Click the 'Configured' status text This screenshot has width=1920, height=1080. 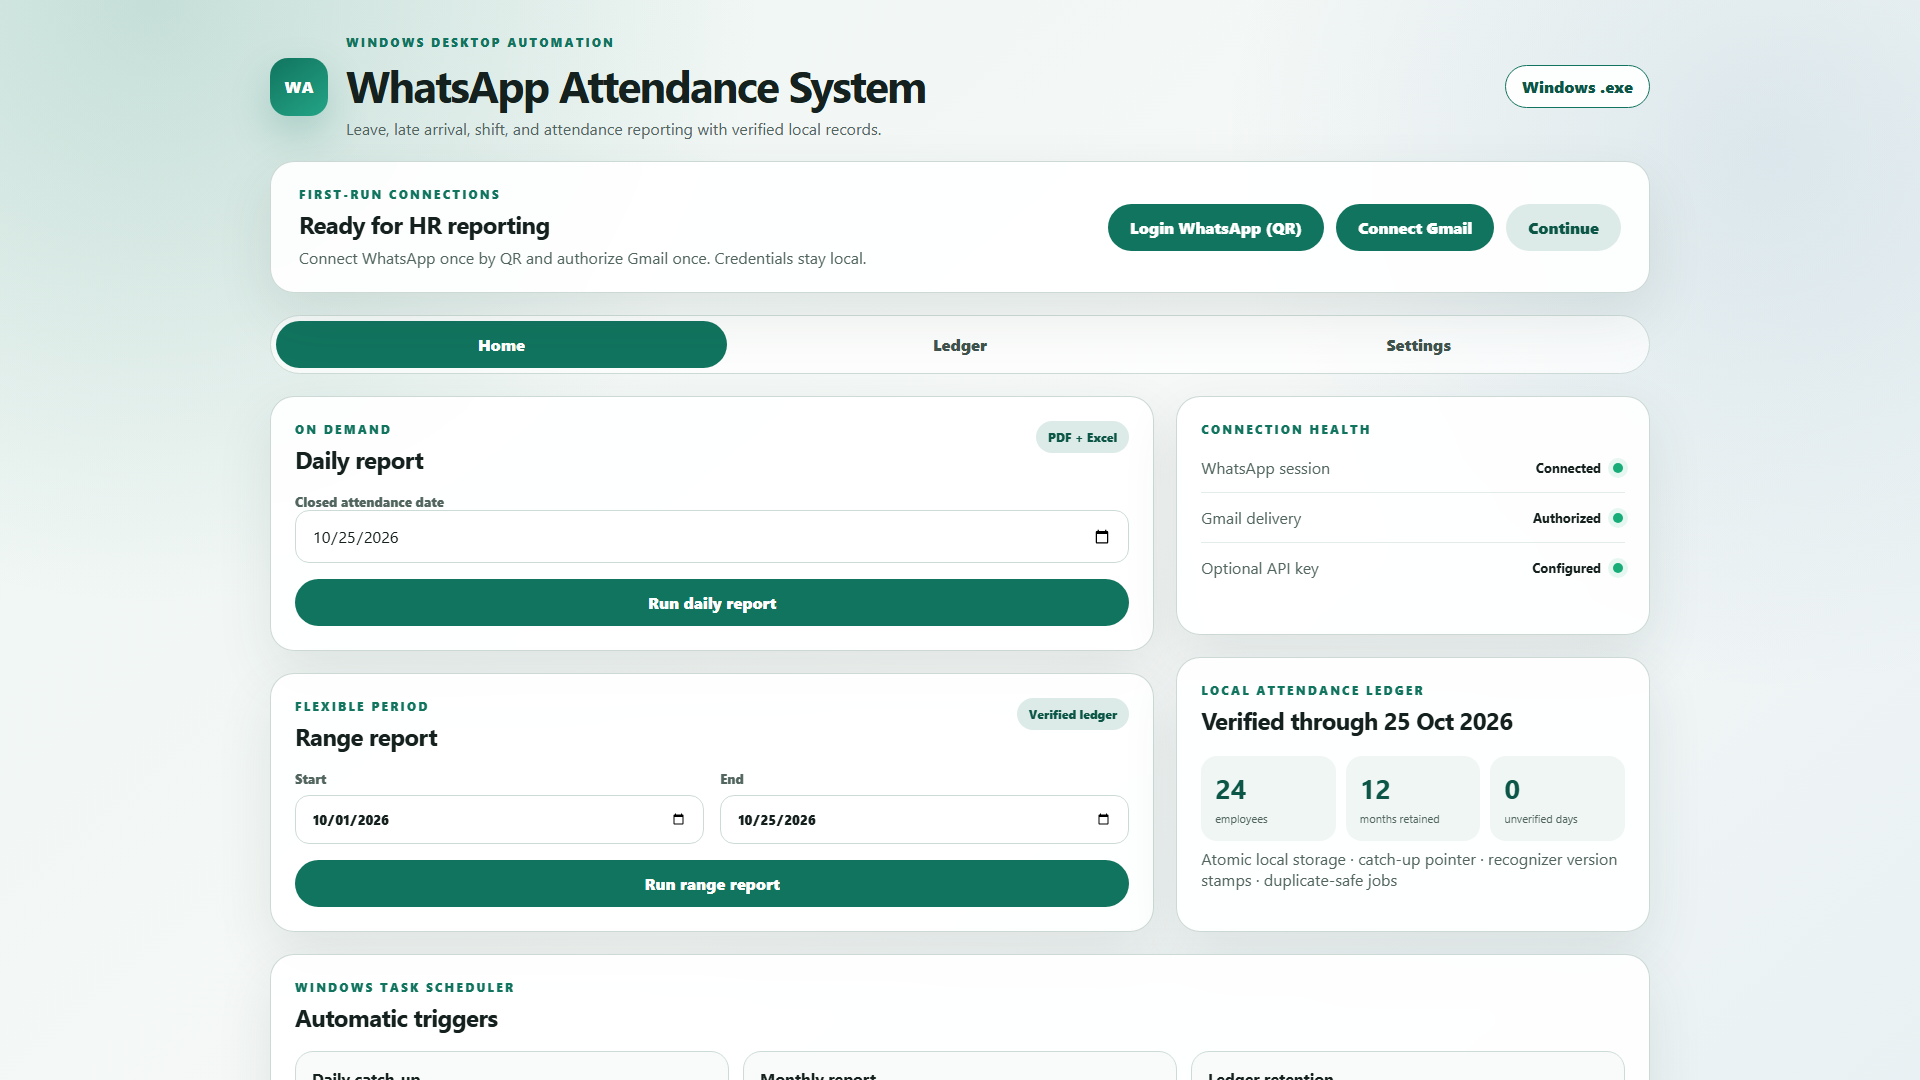1566,568
